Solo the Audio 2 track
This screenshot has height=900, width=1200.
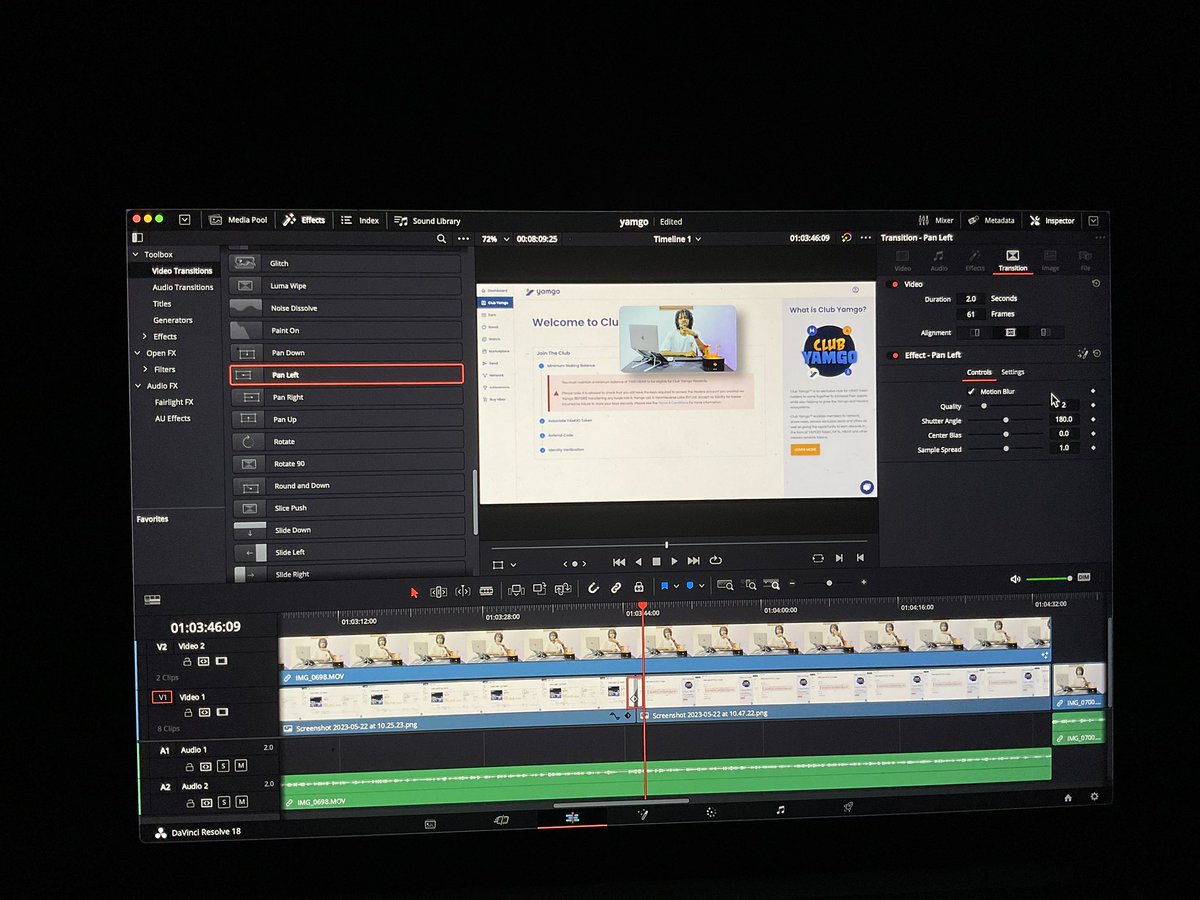[x=224, y=802]
